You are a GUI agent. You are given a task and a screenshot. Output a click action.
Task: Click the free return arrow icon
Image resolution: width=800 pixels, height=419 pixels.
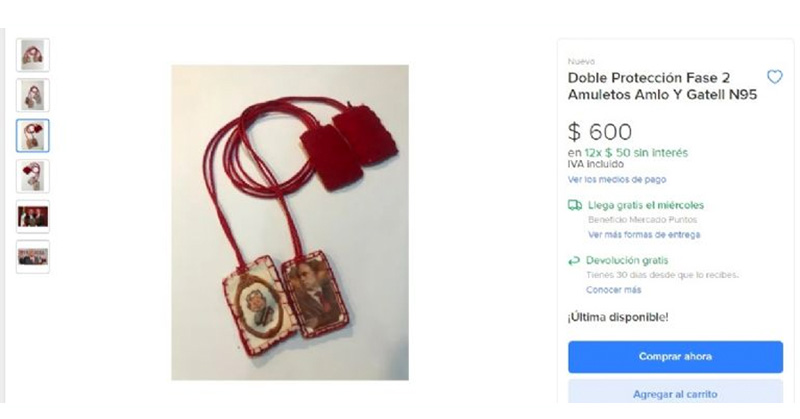(574, 261)
